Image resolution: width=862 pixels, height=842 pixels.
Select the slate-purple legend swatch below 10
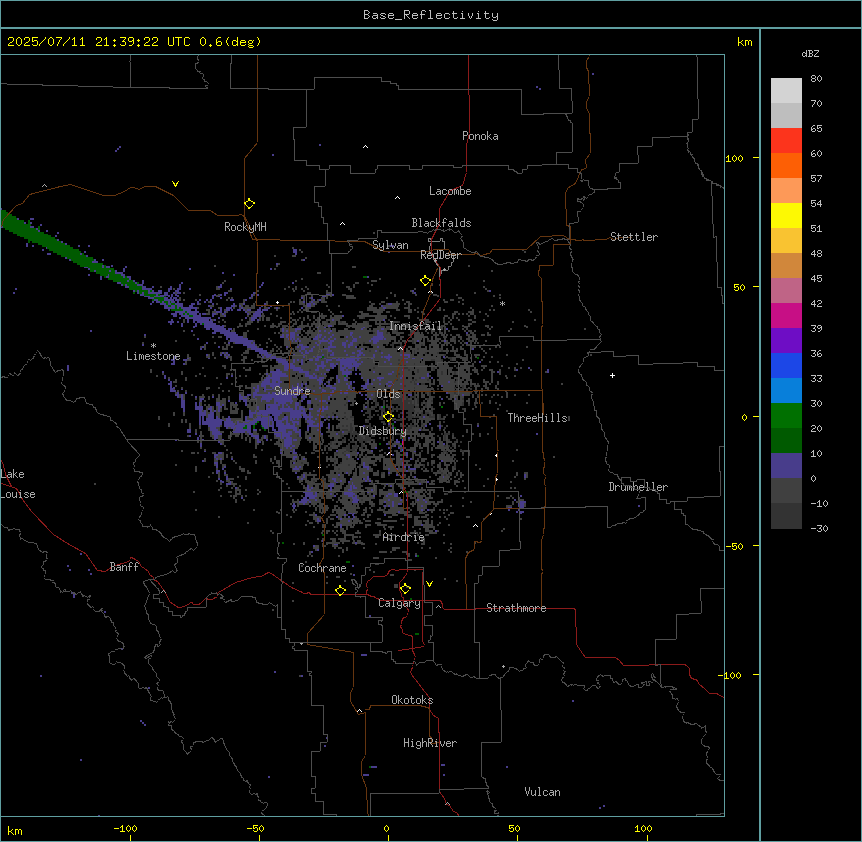click(786, 466)
